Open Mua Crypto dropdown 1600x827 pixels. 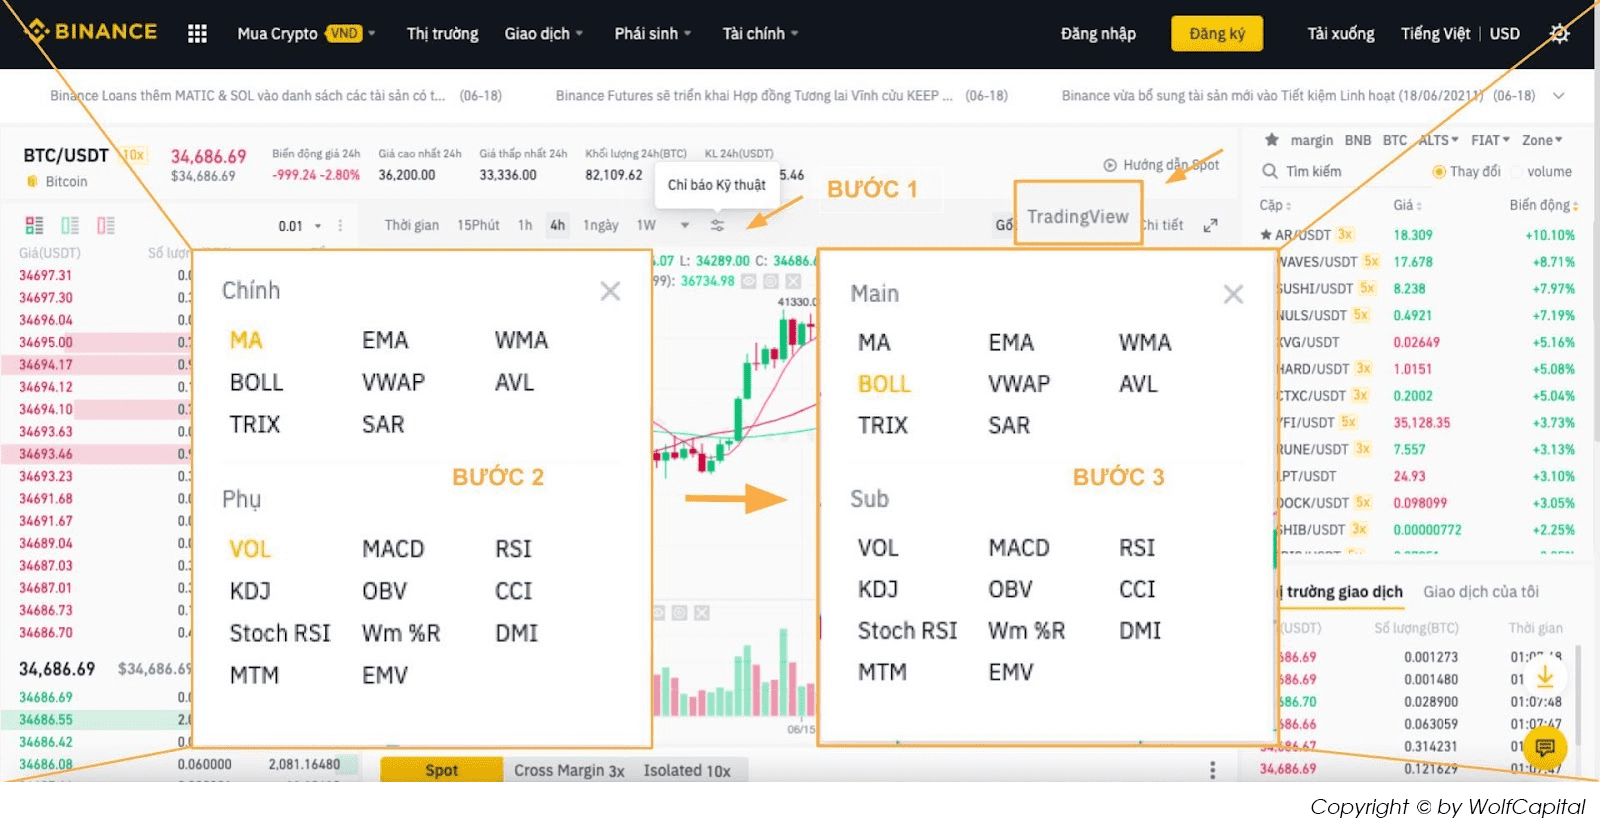306,34
